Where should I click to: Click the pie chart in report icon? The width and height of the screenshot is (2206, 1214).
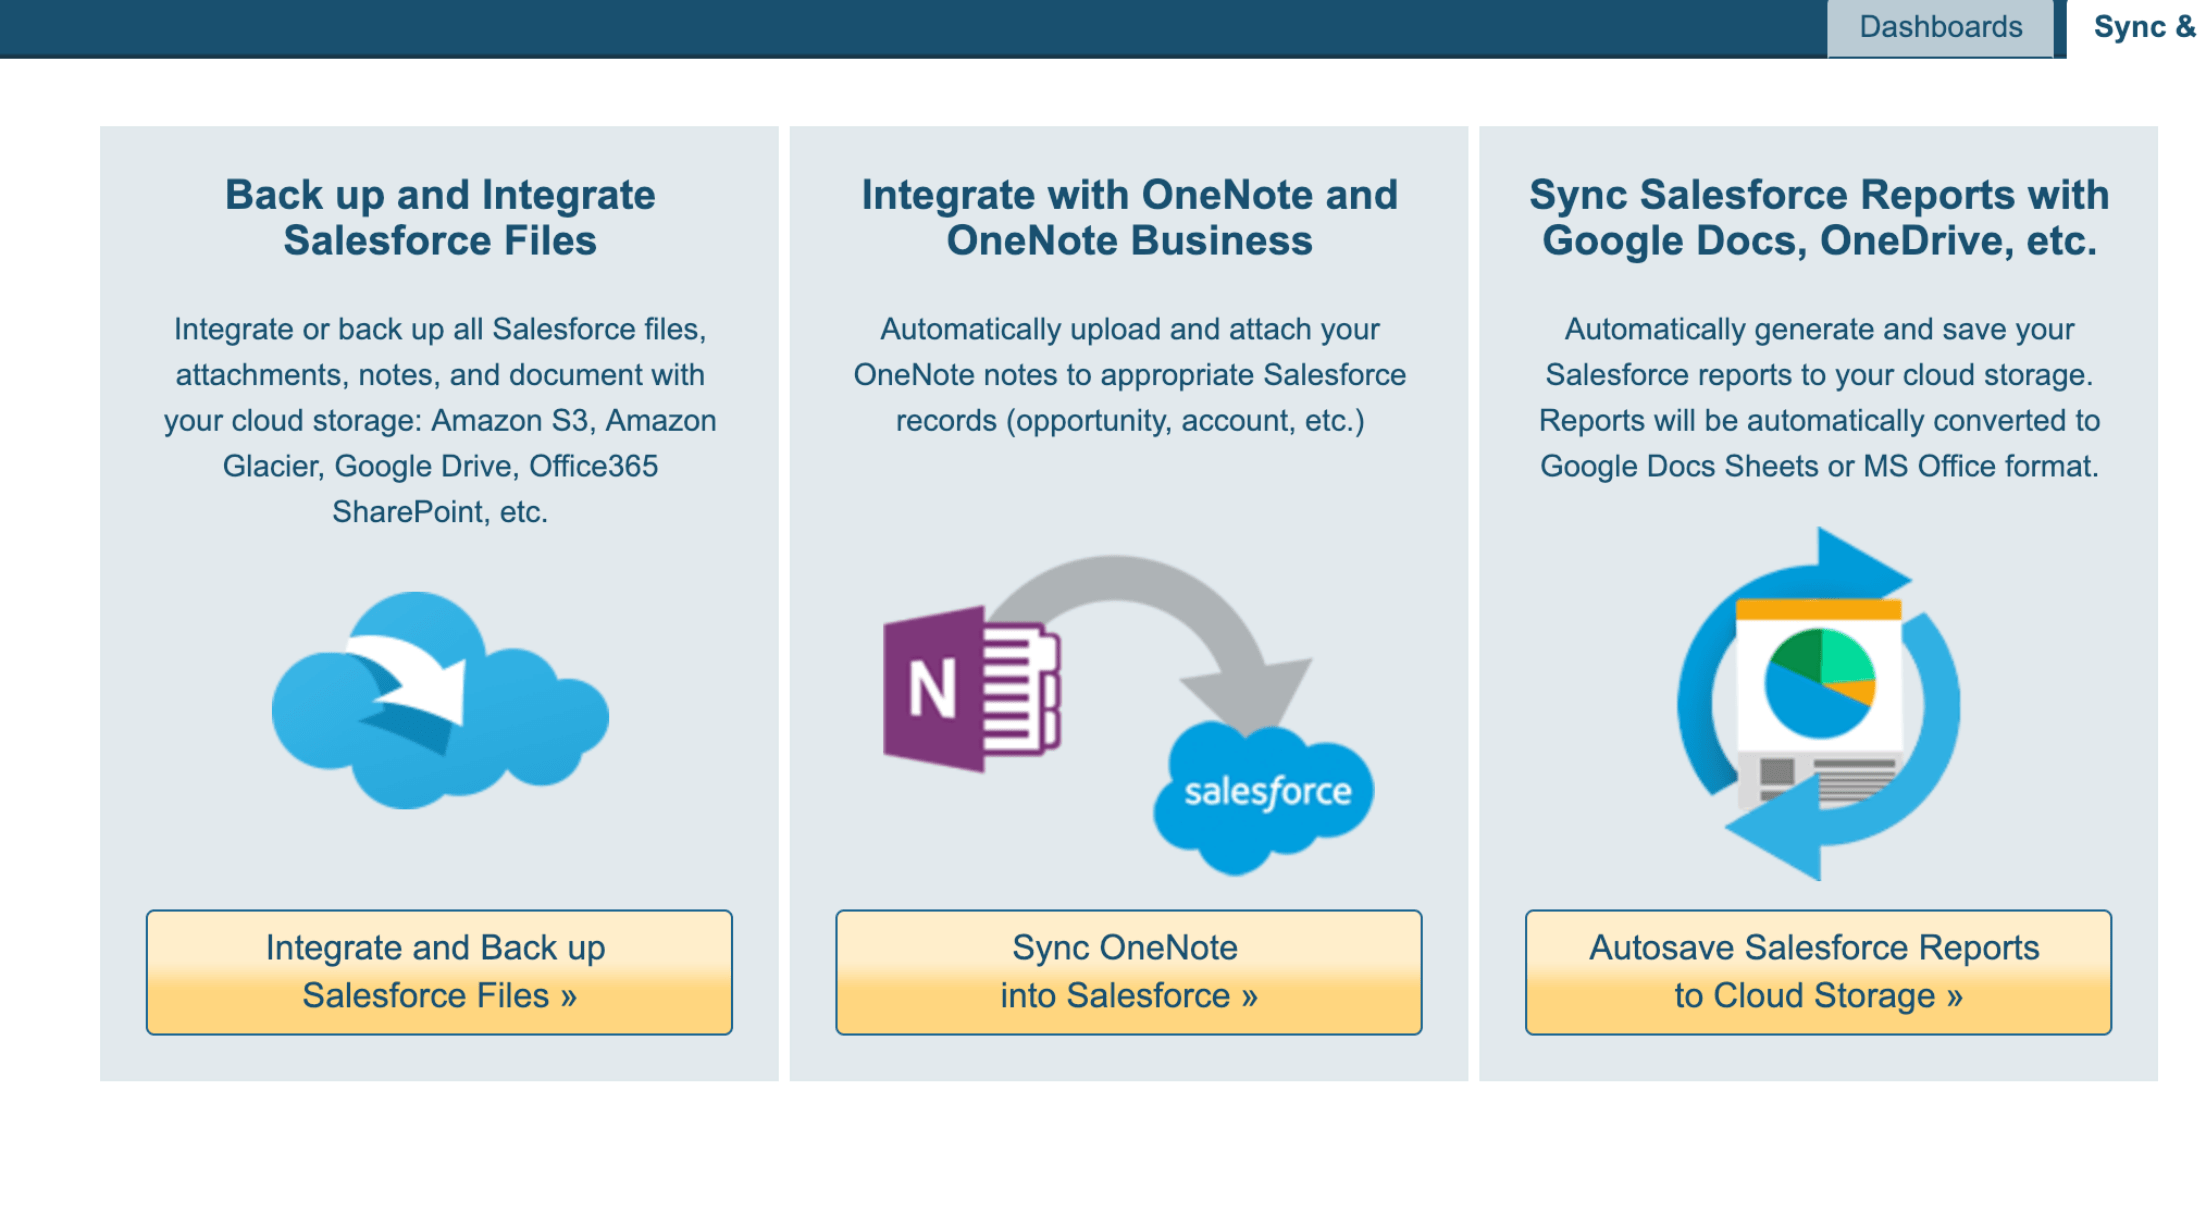point(1819,682)
